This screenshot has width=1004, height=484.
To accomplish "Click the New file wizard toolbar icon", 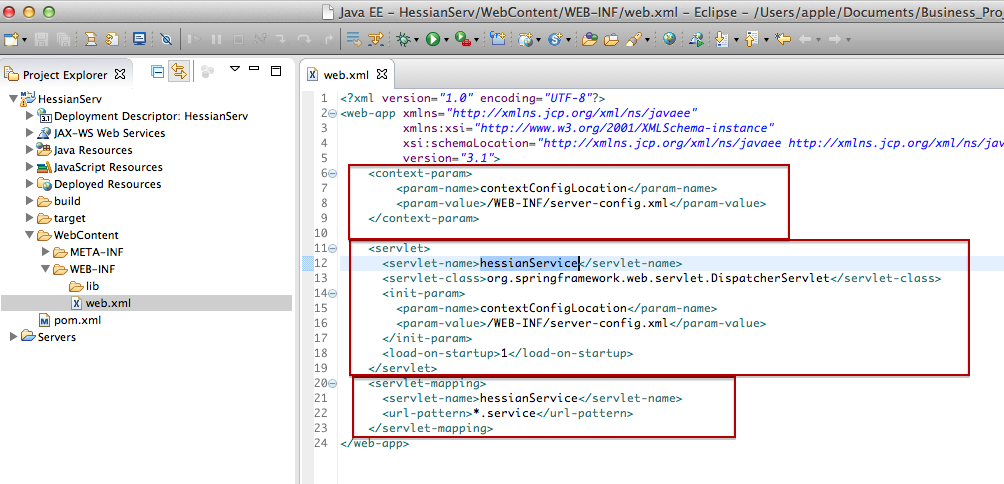I will point(11,39).
